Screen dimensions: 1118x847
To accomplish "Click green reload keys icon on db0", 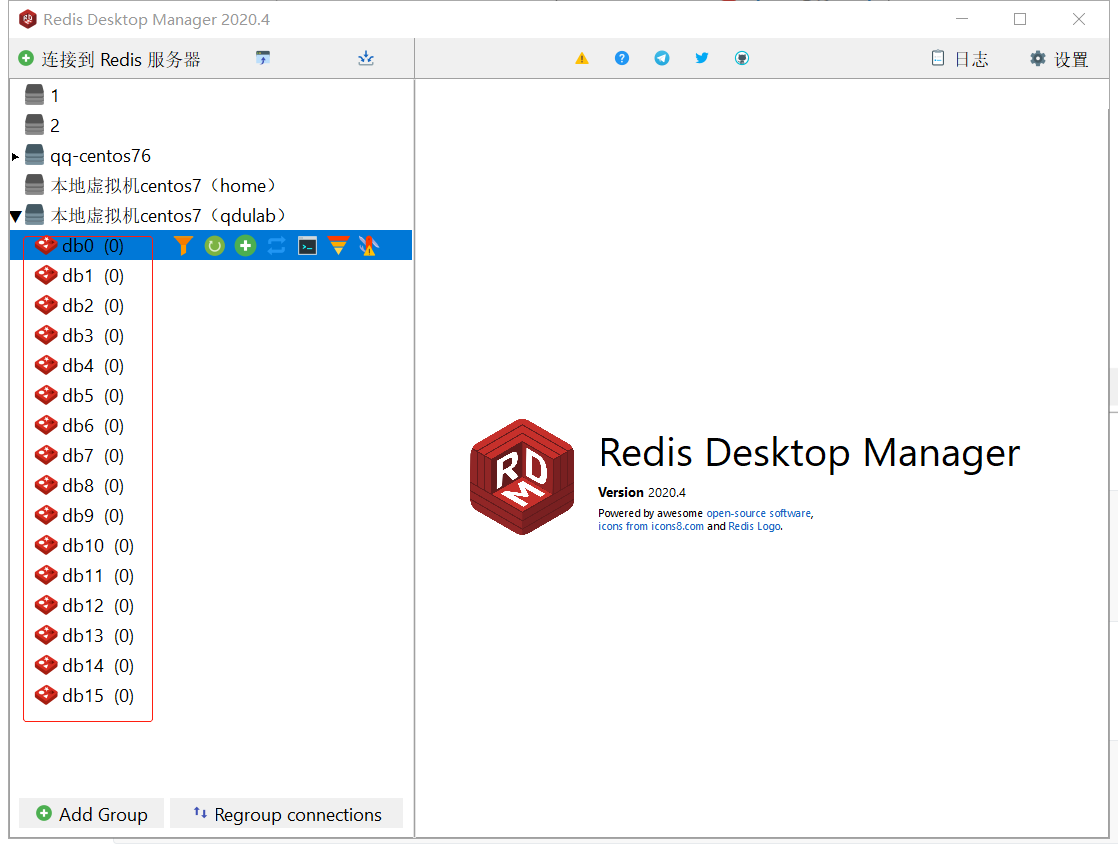I will 215,246.
